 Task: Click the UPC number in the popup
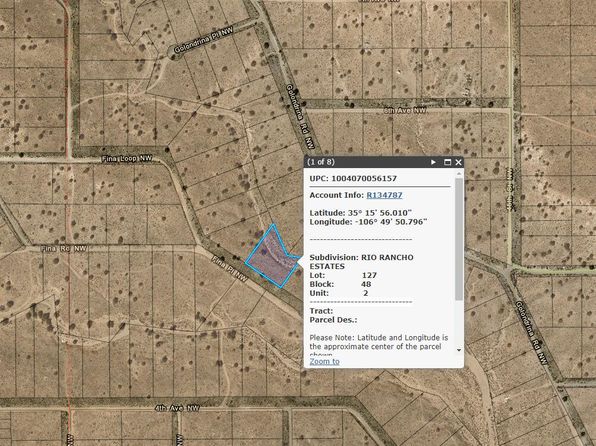tap(364, 178)
